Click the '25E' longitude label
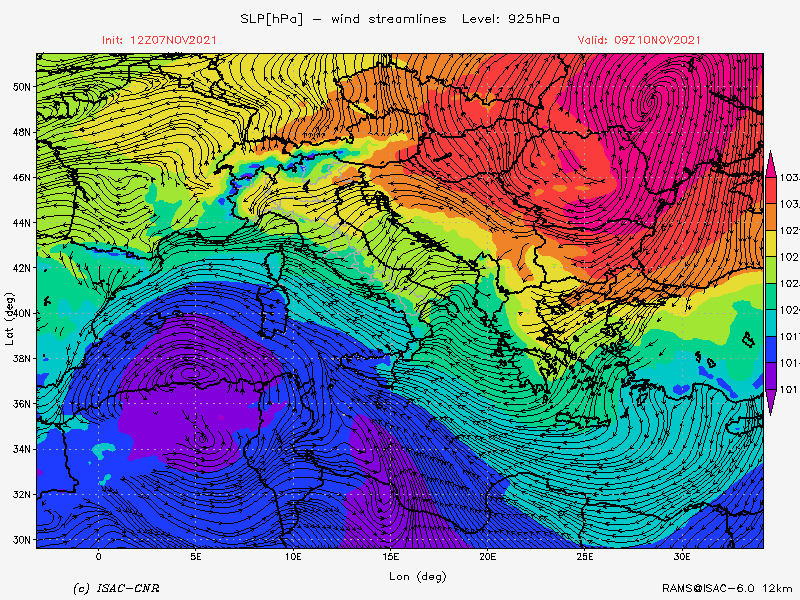Viewport: 800px width, 600px height. [585, 557]
